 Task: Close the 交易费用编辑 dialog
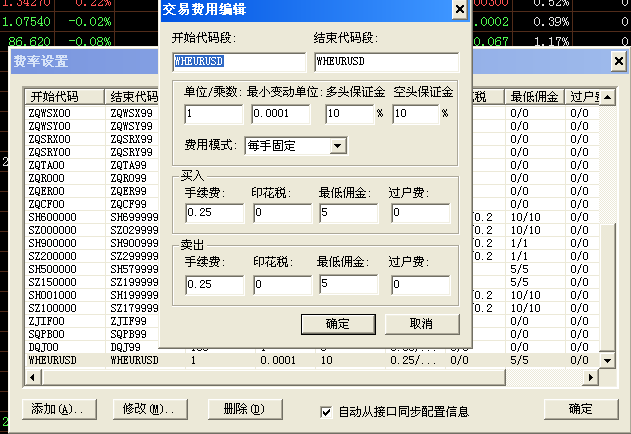pyautogui.click(x=459, y=10)
